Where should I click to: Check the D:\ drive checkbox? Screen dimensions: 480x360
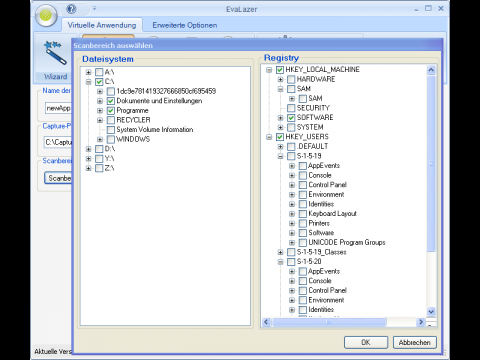(x=99, y=149)
